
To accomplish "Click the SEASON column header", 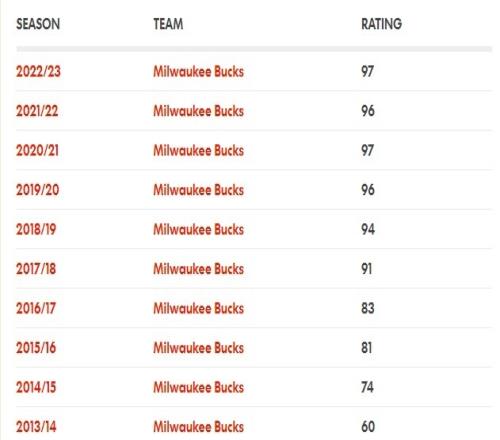I will coord(38,24).
